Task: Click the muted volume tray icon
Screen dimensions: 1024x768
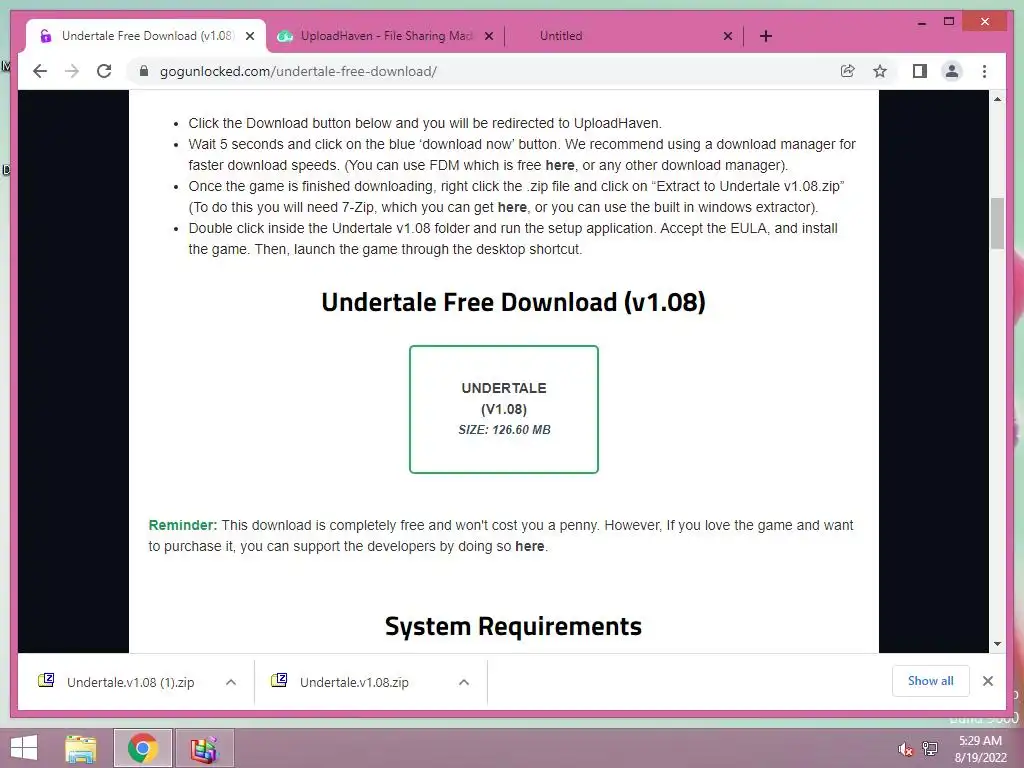Action: [x=904, y=749]
